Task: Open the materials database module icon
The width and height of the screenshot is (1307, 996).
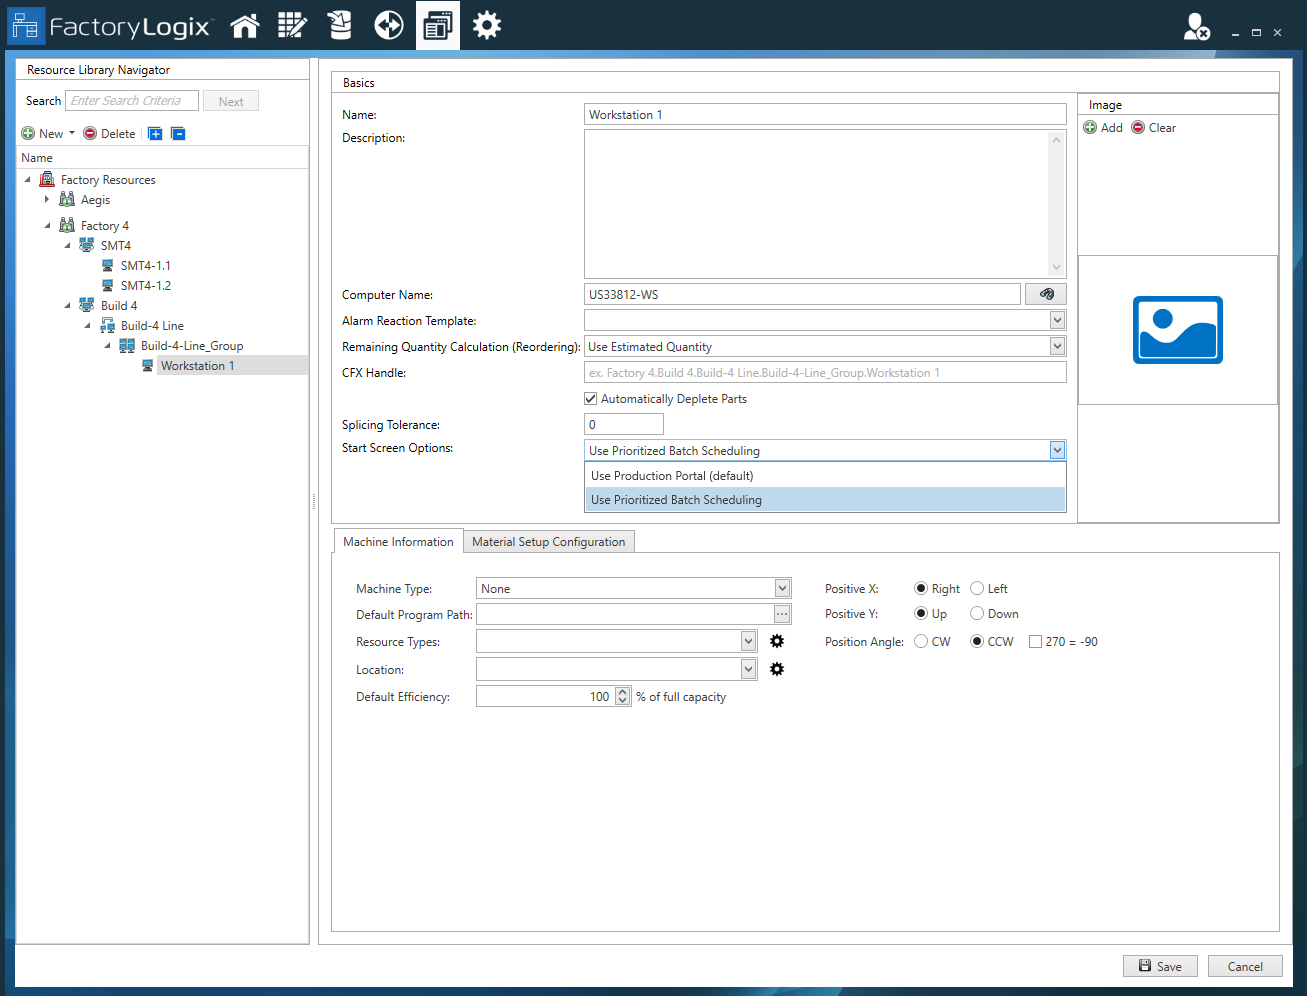Action: tap(340, 25)
